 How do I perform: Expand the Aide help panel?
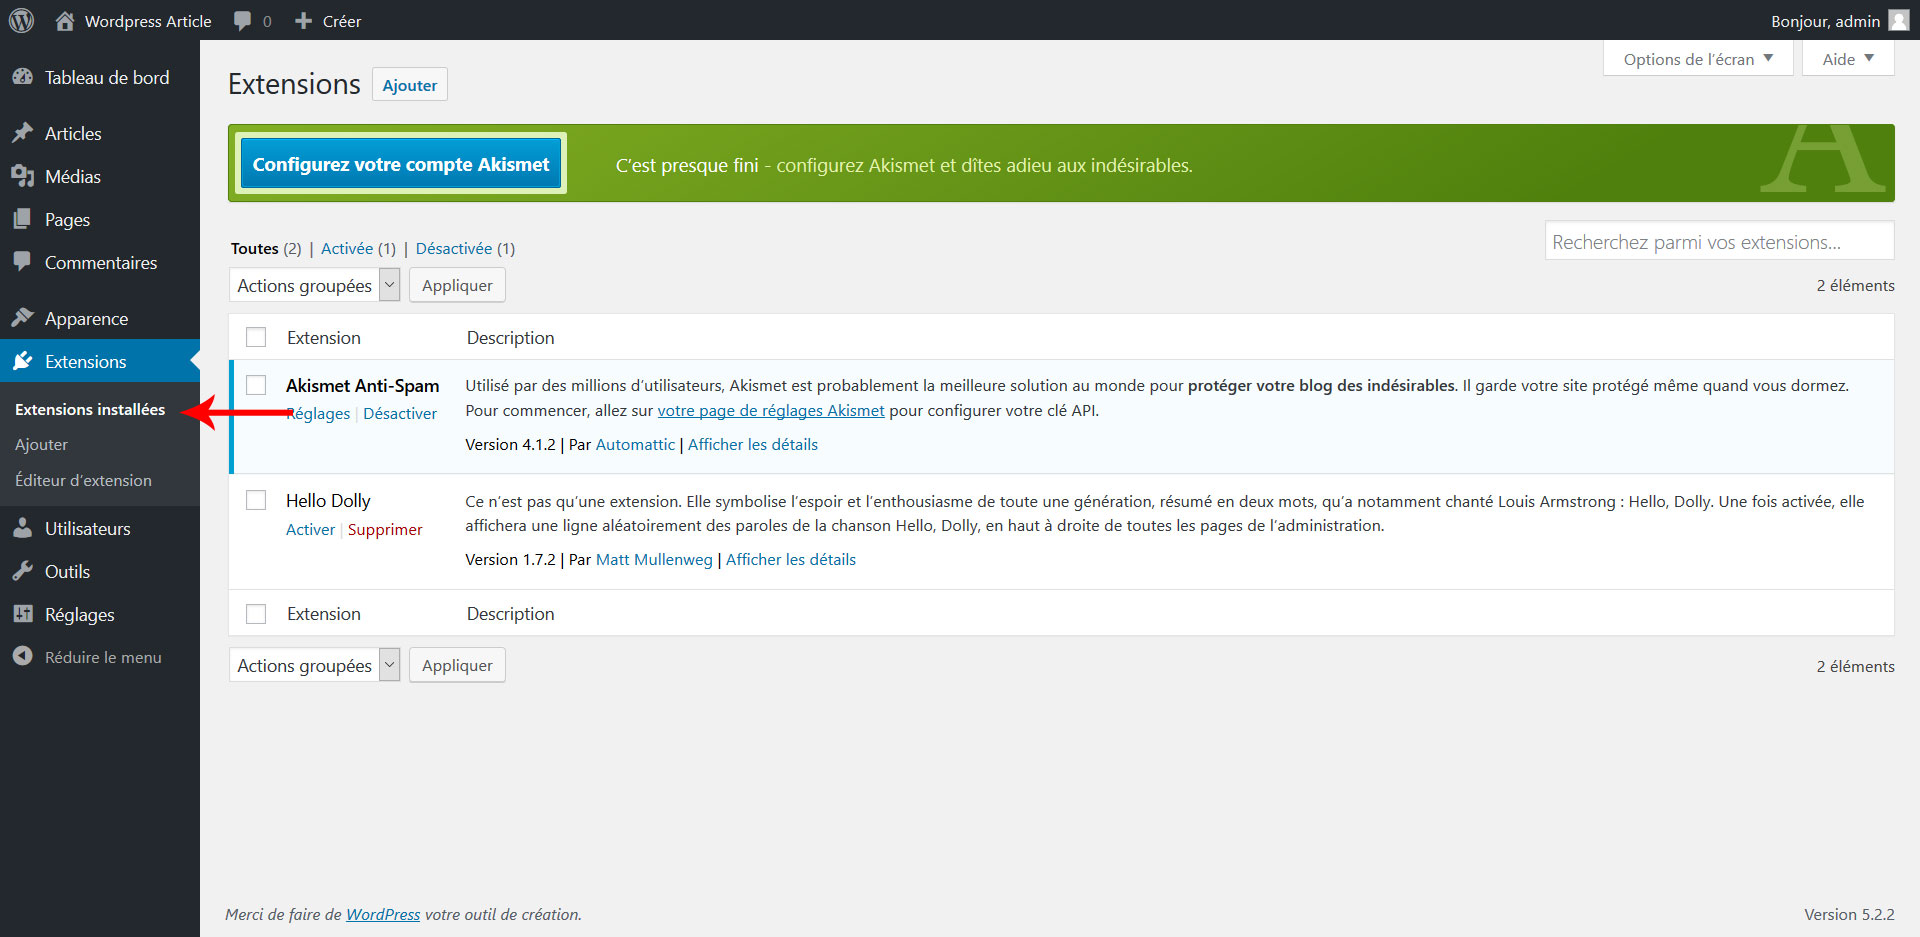[1848, 59]
